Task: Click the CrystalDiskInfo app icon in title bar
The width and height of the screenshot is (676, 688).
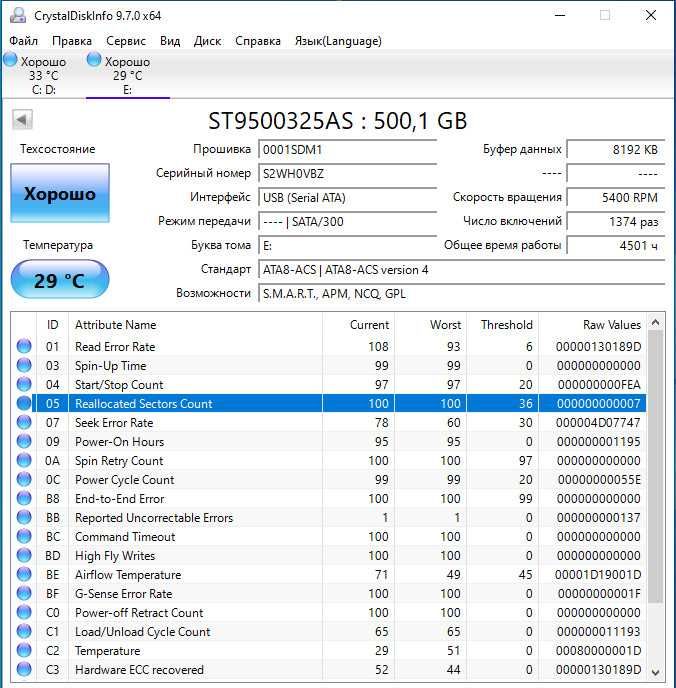Action: [18, 15]
